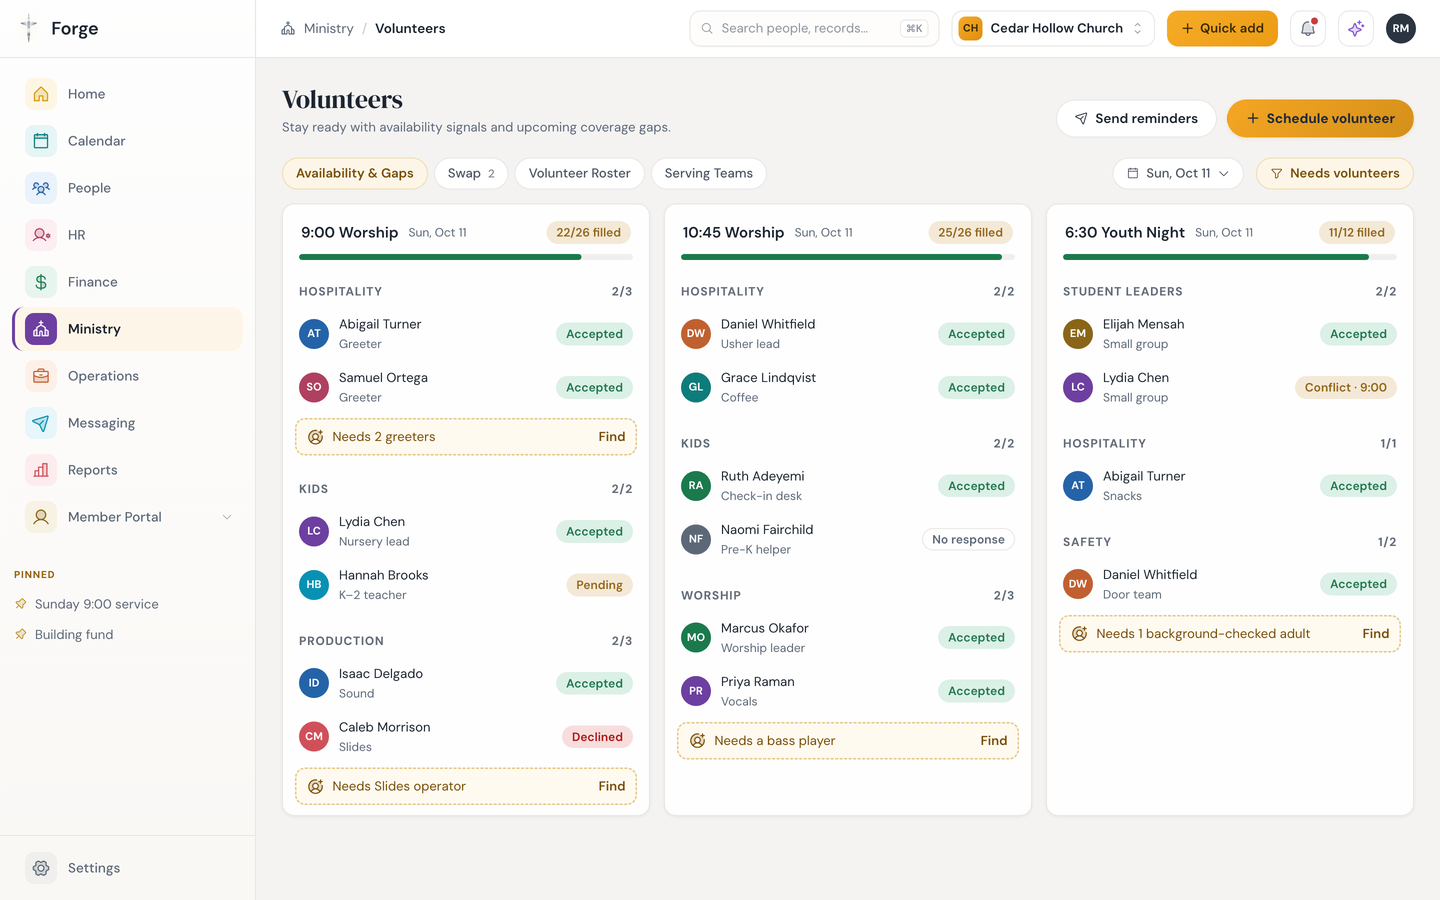The image size is (1440, 900).
Task: Toggle the Needs volunteers filter
Action: [x=1334, y=173]
